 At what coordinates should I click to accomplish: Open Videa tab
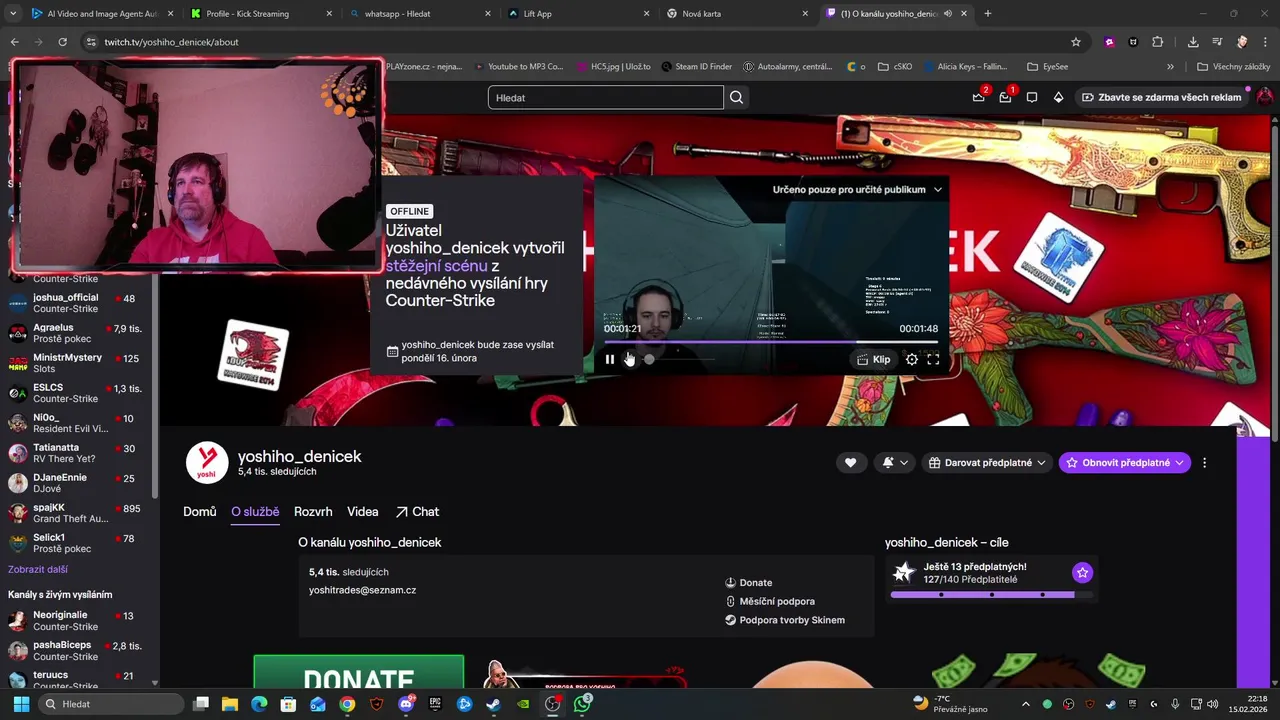pyautogui.click(x=363, y=511)
